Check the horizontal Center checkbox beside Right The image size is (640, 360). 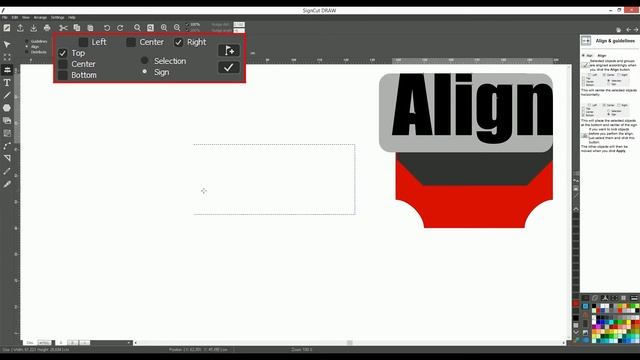click(131, 42)
